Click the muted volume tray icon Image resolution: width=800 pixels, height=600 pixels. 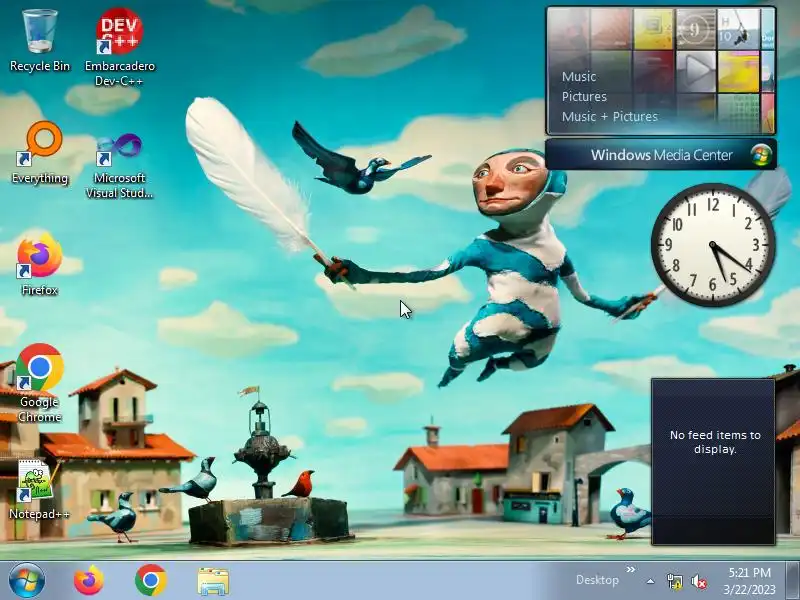click(698, 581)
